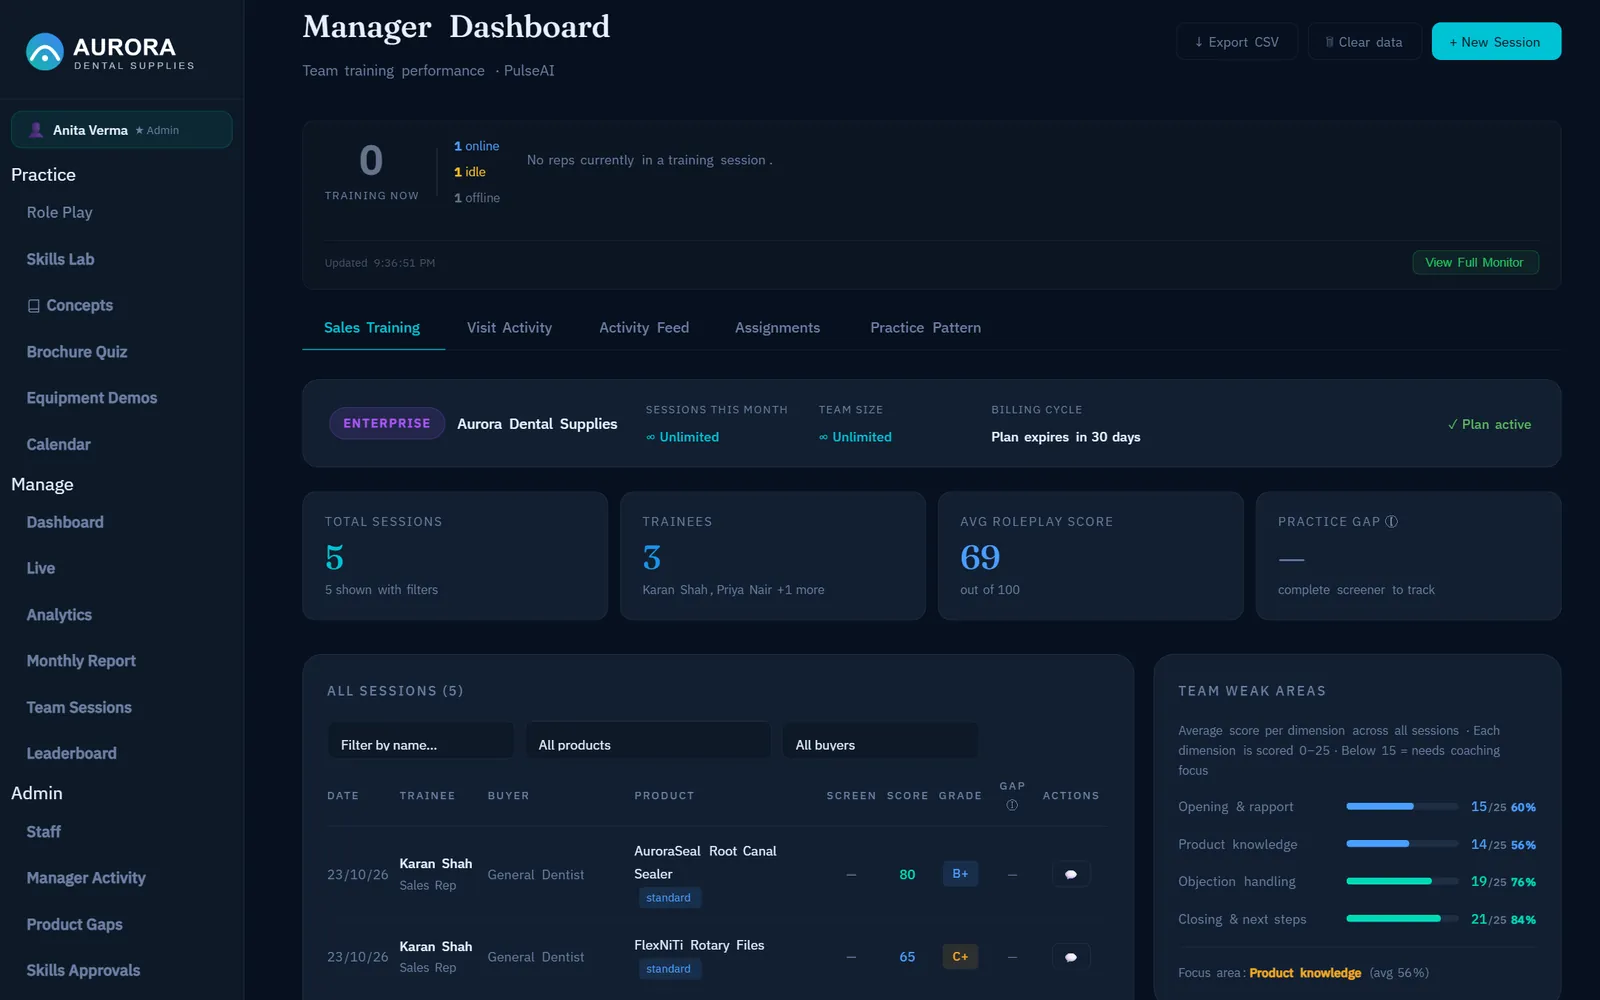Switch to the Visit Activity tab
The width and height of the screenshot is (1600, 1000).
[509, 328]
